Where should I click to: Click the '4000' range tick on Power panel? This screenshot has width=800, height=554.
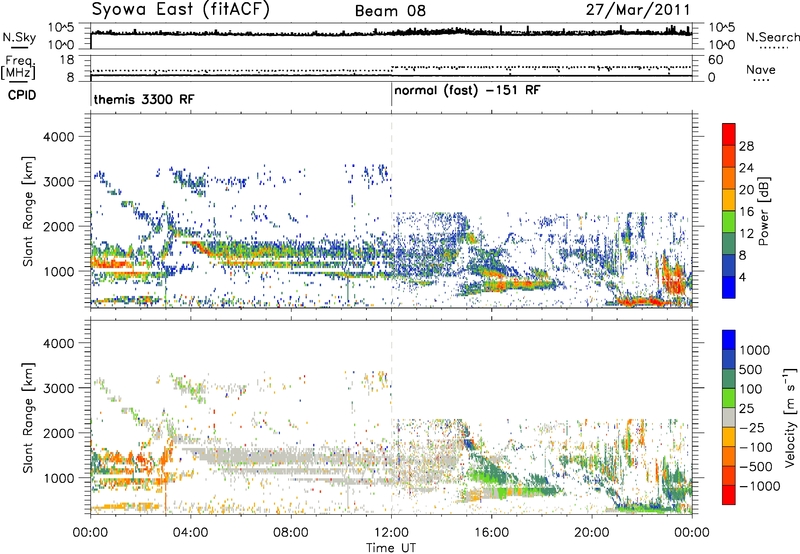pos(58,137)
